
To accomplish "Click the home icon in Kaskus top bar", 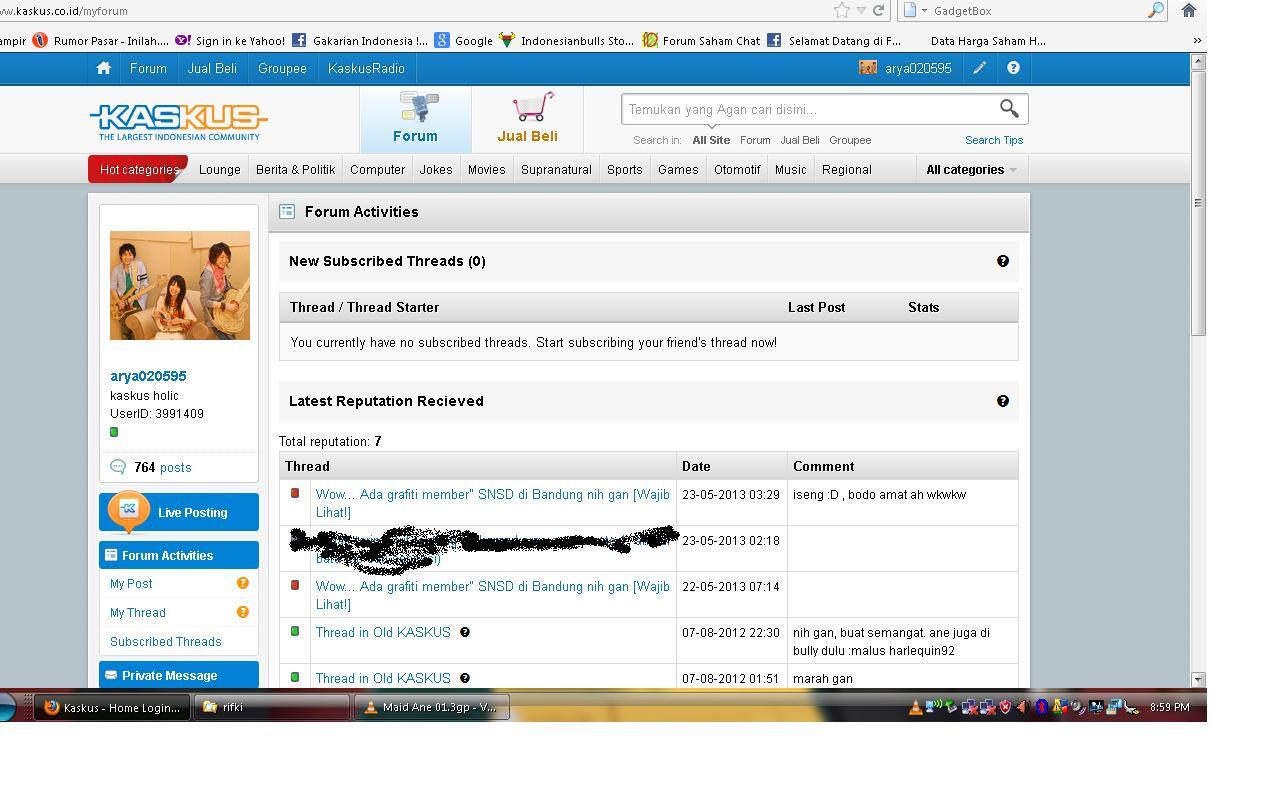I will (103, 68).
